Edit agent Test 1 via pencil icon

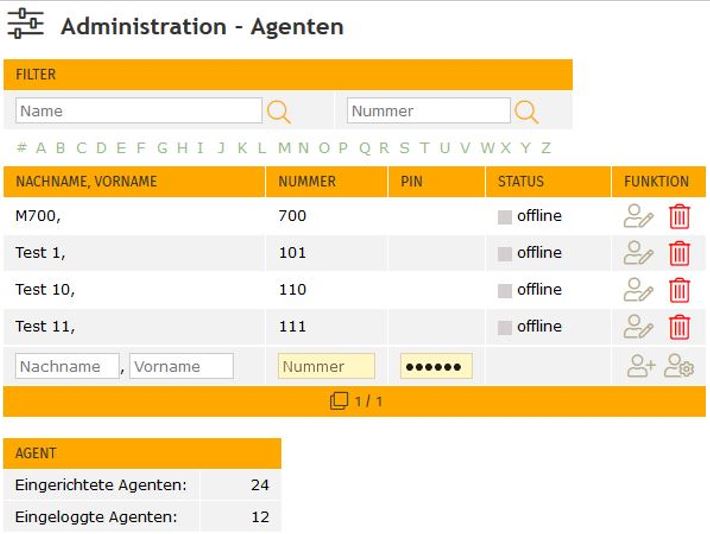(x=638, y=253)
